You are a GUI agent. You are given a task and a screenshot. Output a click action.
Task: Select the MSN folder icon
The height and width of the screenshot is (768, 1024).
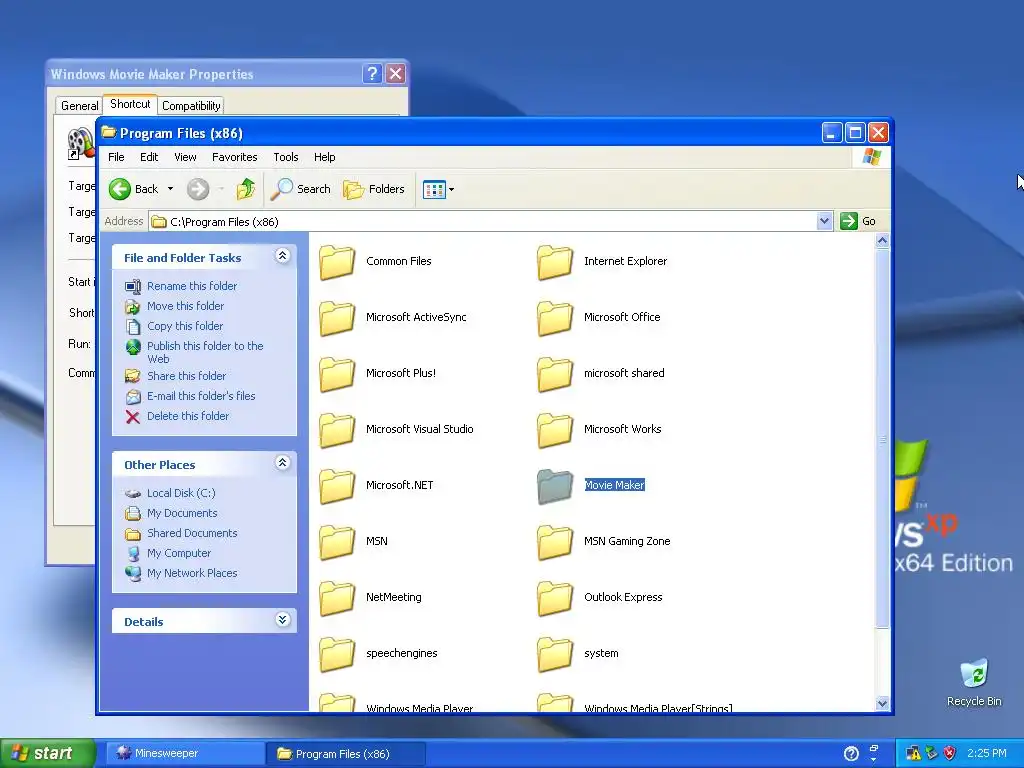tap(337, 543)
